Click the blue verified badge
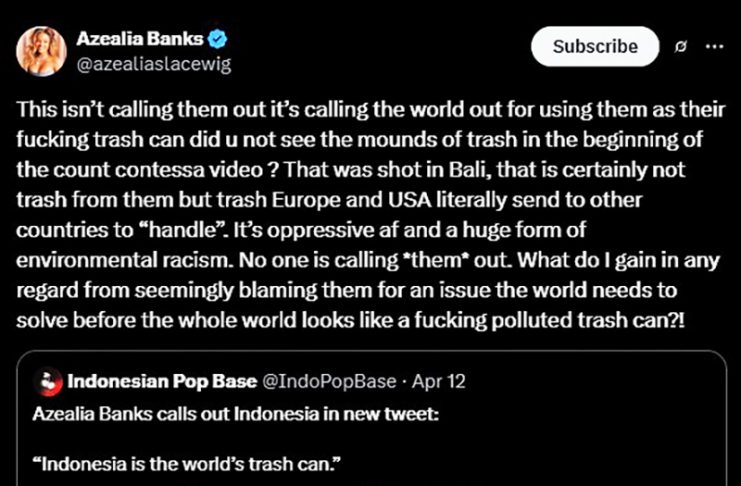Image resolution: width=741 pixels, height=486 pixels. pos(217,40)
